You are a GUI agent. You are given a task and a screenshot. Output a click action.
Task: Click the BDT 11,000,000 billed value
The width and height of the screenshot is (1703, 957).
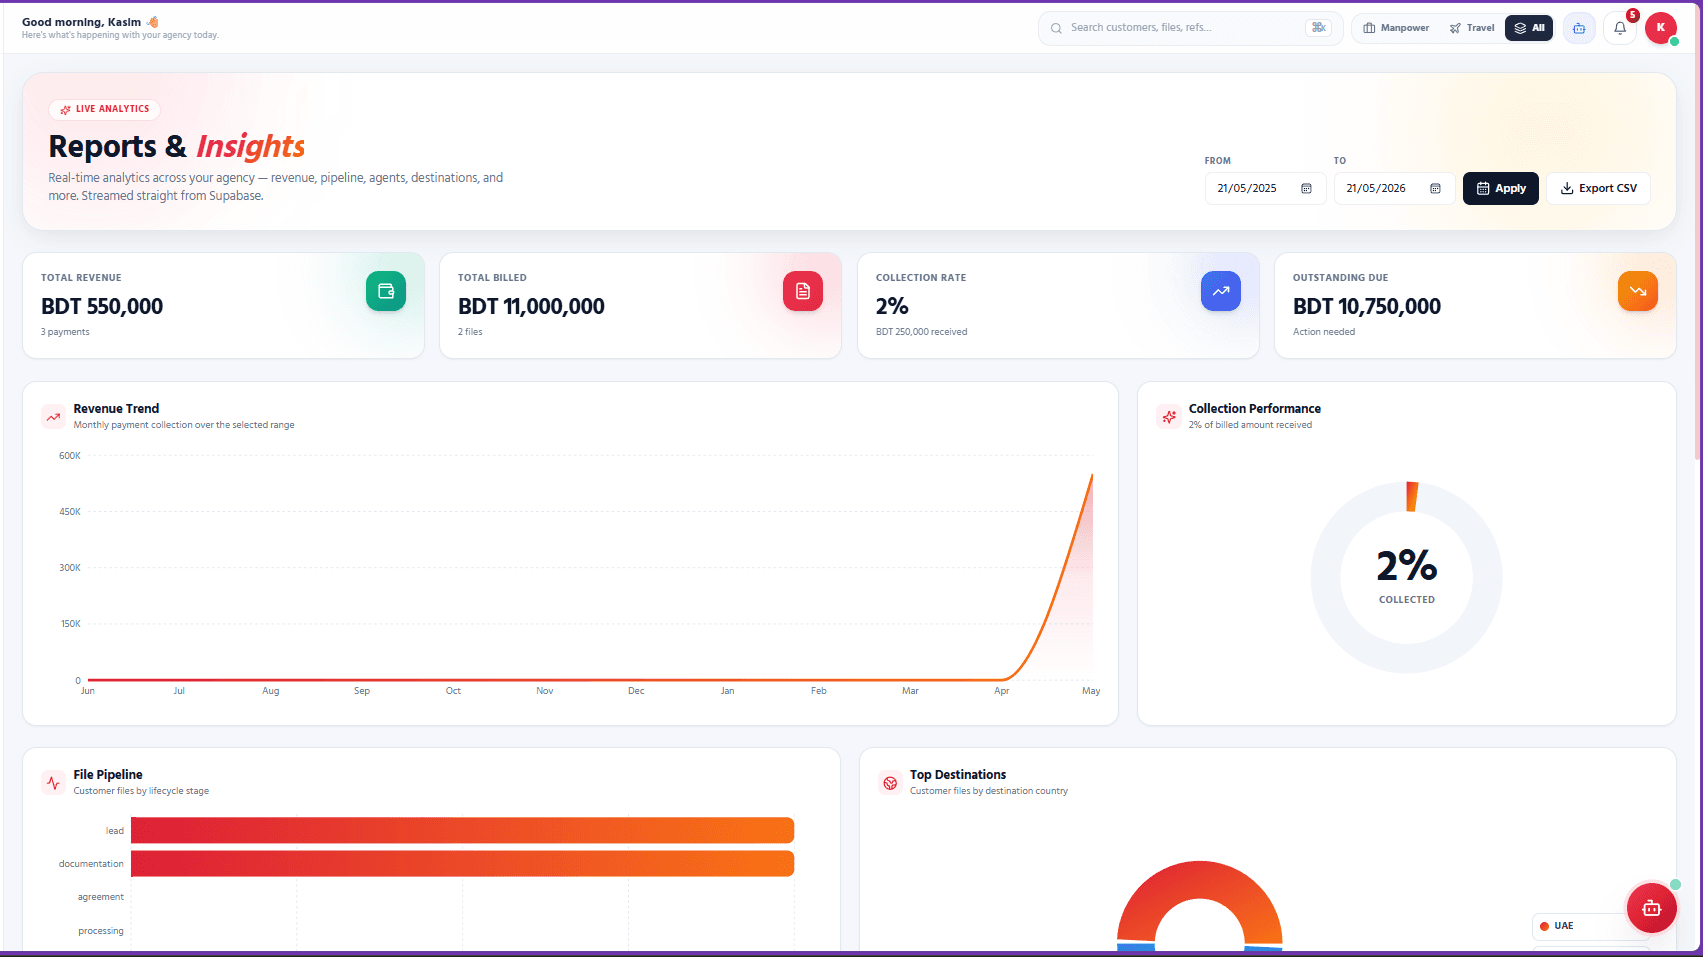click(531, 306)
